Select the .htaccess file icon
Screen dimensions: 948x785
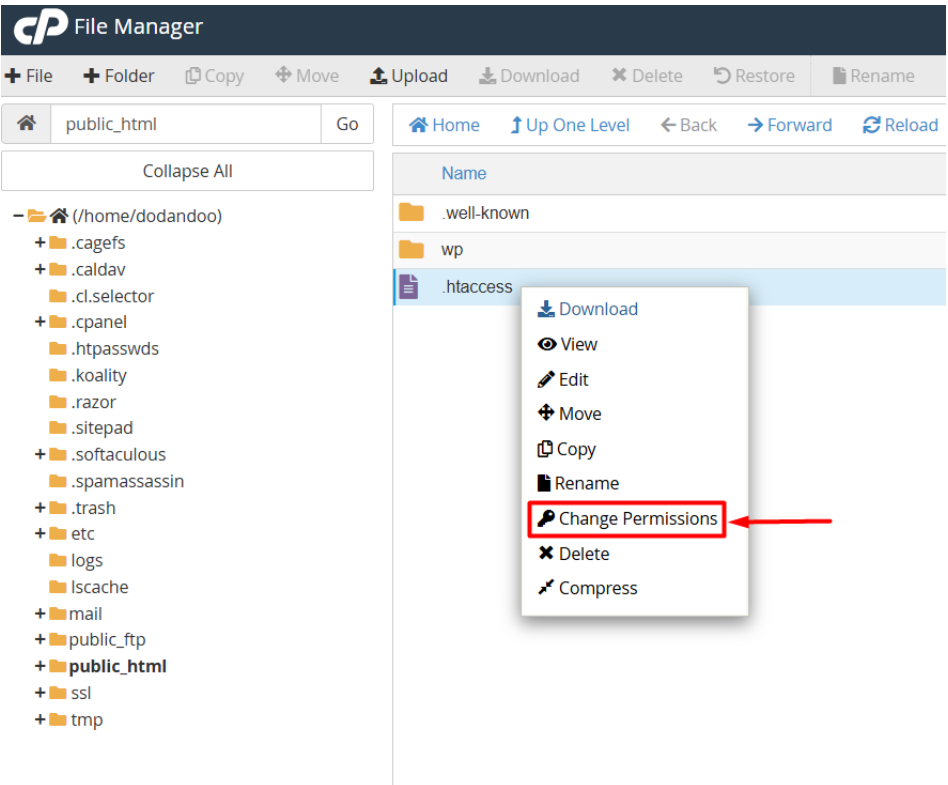pos(409,287)
